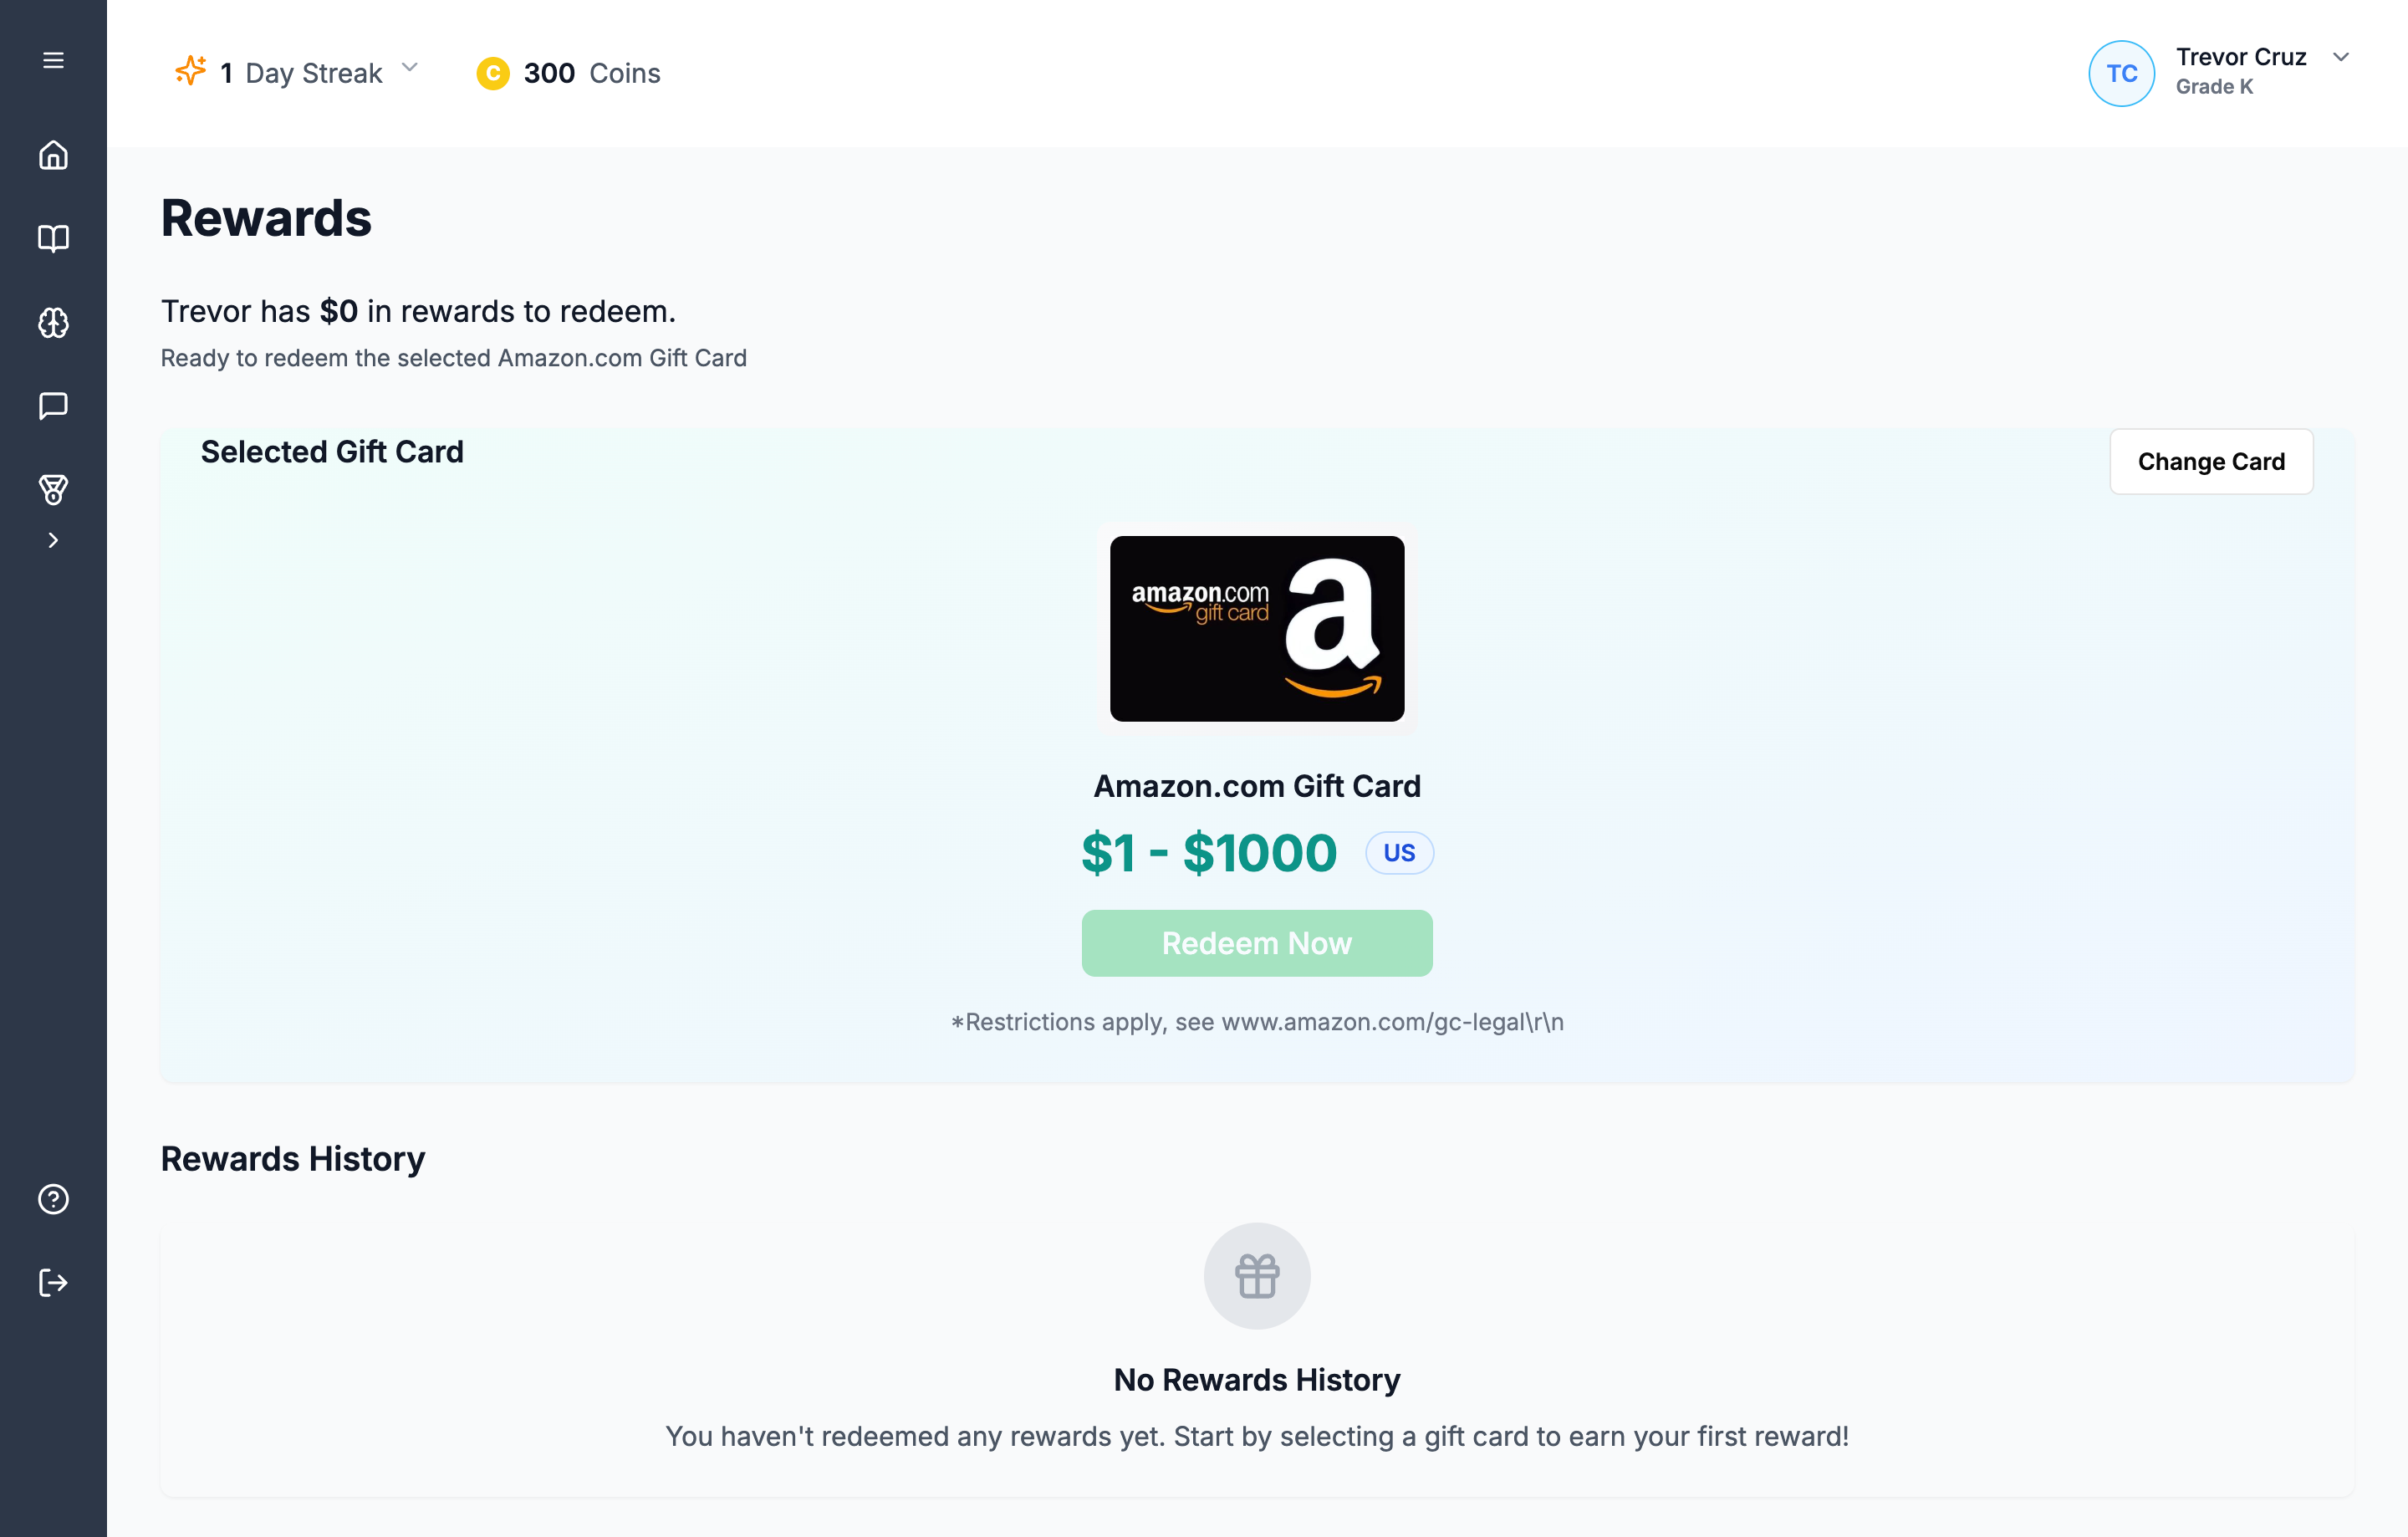This screenshot has height=1537, width=2408.
Task: Open the help question mark icon
Action: point(53,1199)
